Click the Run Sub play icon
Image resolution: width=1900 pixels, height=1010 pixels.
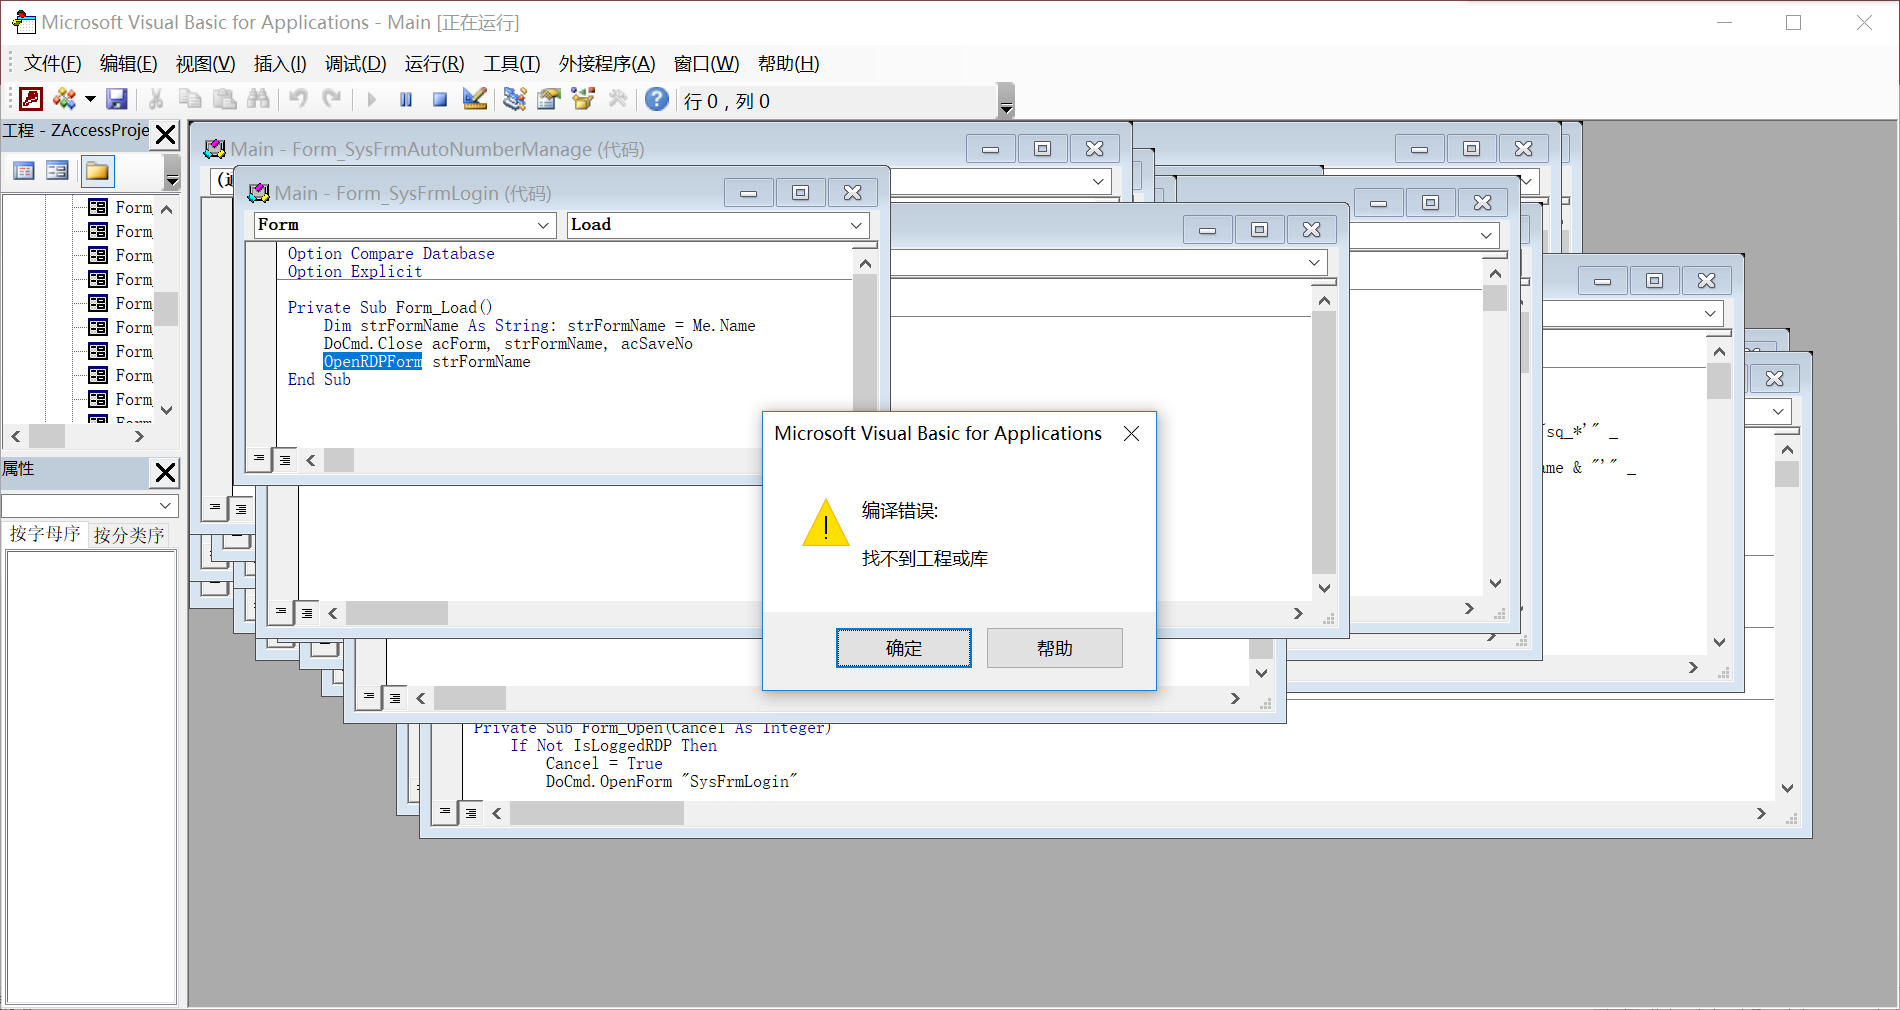pyautogui.click(x=372, y=99)
